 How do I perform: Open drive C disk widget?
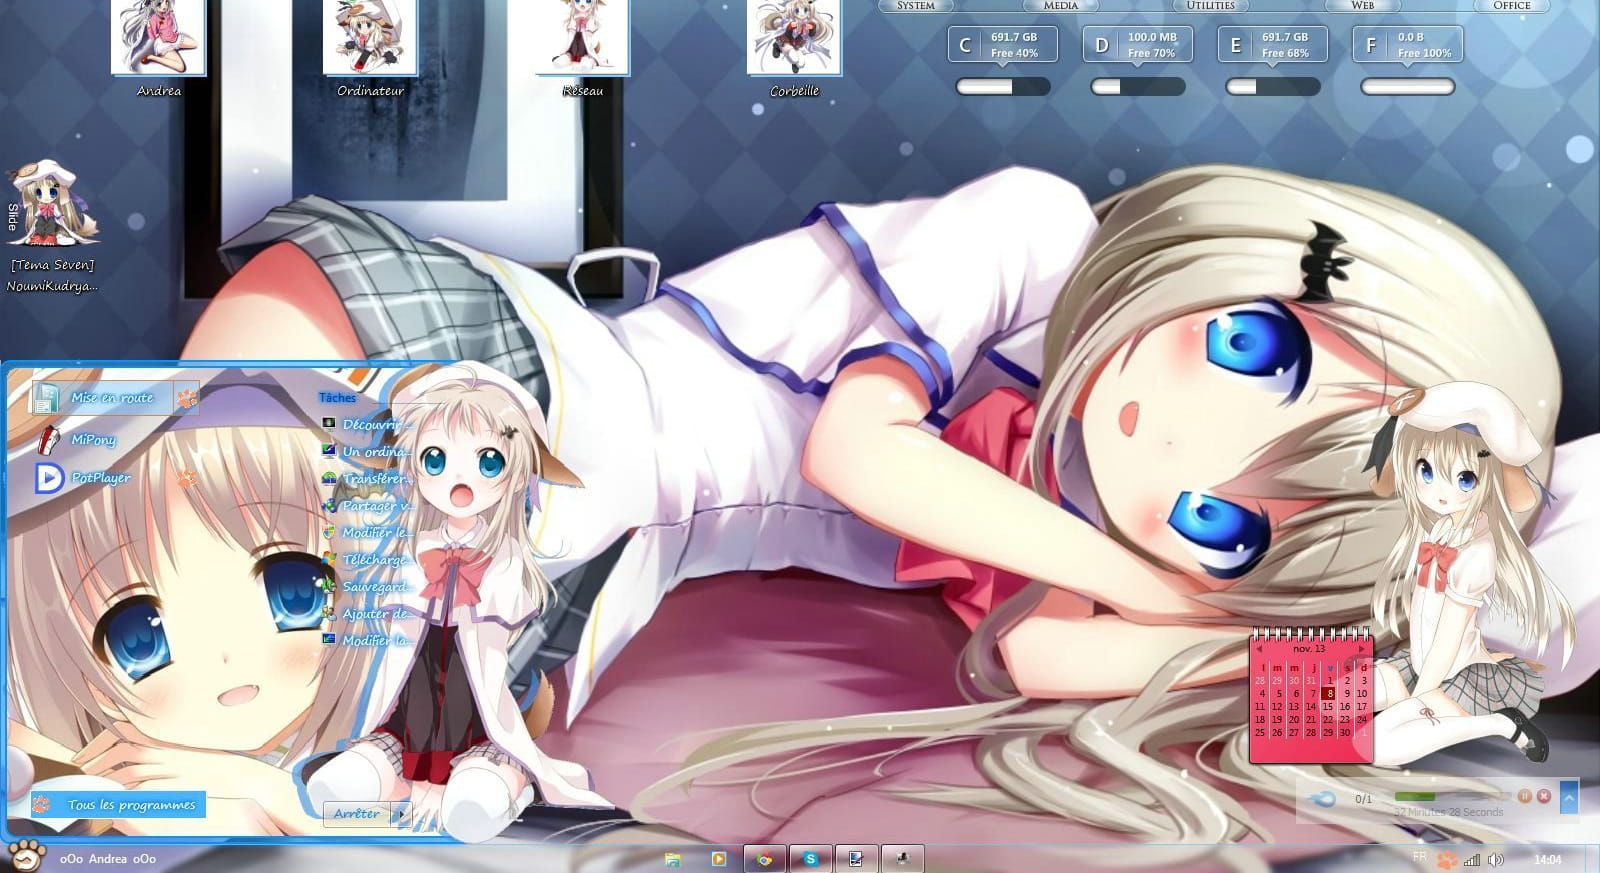point(1002,45)
